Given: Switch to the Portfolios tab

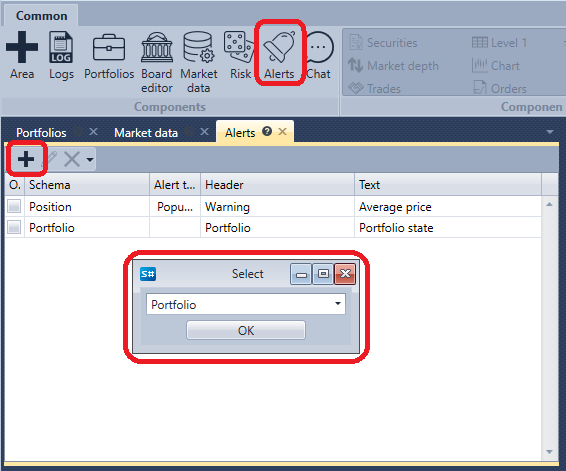Looking at the screenshot, I should tap(41, 133).
